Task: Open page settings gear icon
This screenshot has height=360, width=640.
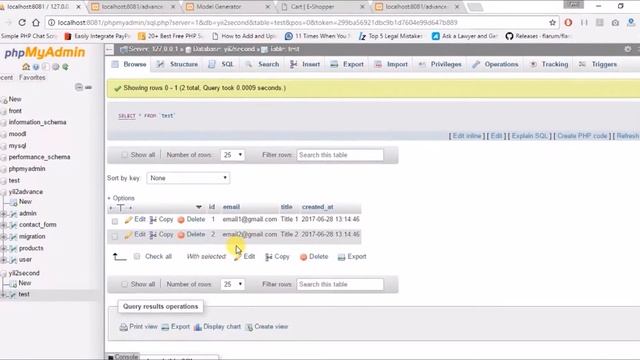Action: point(628,49)
